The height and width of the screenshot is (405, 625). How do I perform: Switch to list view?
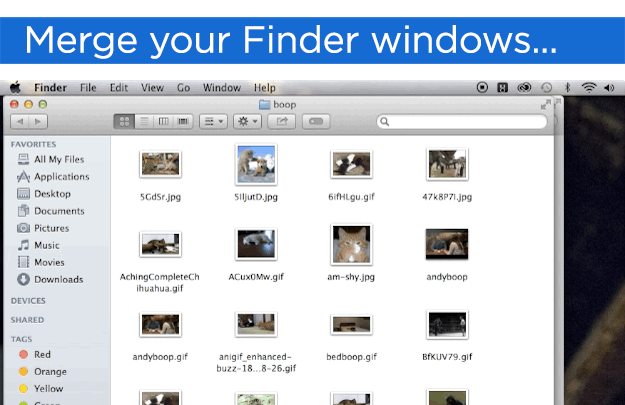tap(144, 122)
